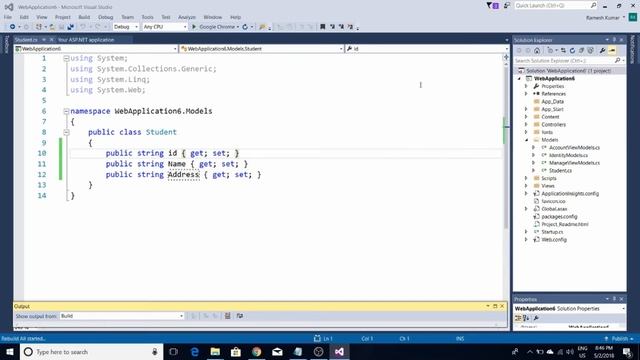The width and height of the screenshot is (640, 360).
Task: Open File Explorer from the taskbar
Action: [215, 352]
